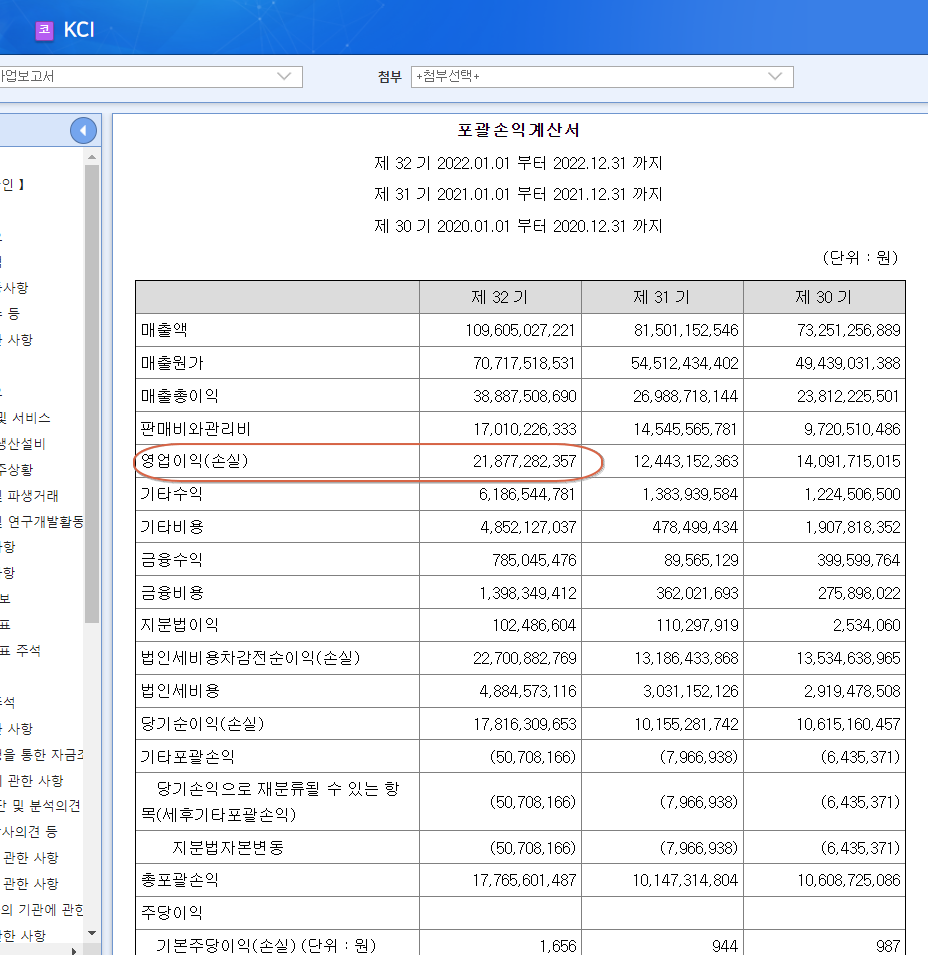
Task: Click the 당기순이익(손실) row label
Action: pos(203,724)
